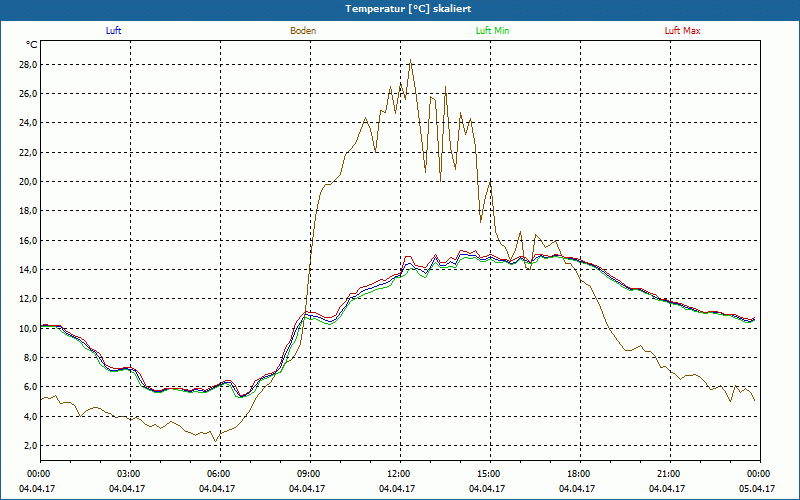Screen dimensions: 800x500
Task: Click the 28,0 y-axis value
Action: click(x=28, y=65)
